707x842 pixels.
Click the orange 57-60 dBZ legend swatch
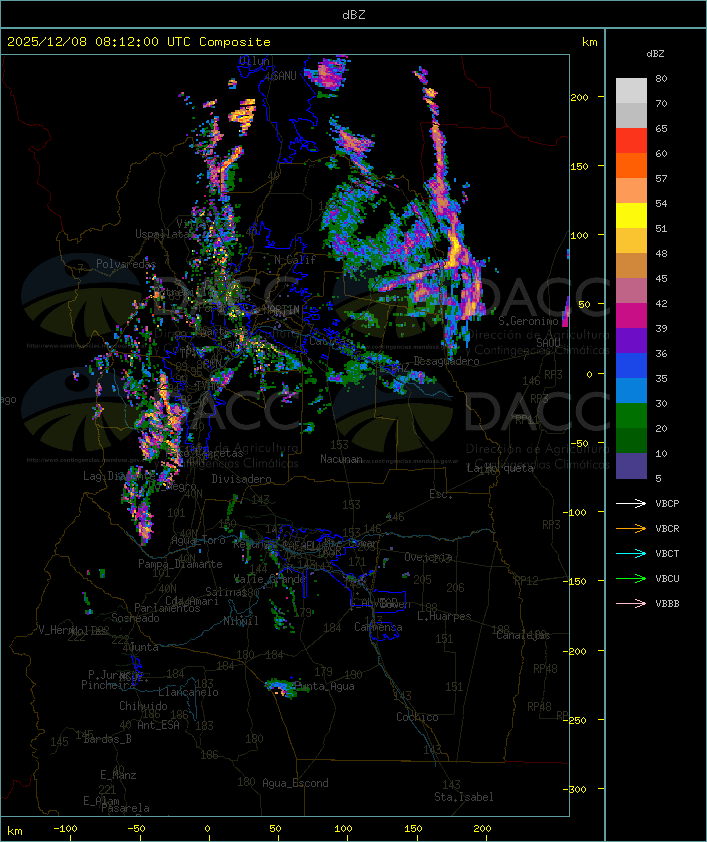tap(631, 165)
